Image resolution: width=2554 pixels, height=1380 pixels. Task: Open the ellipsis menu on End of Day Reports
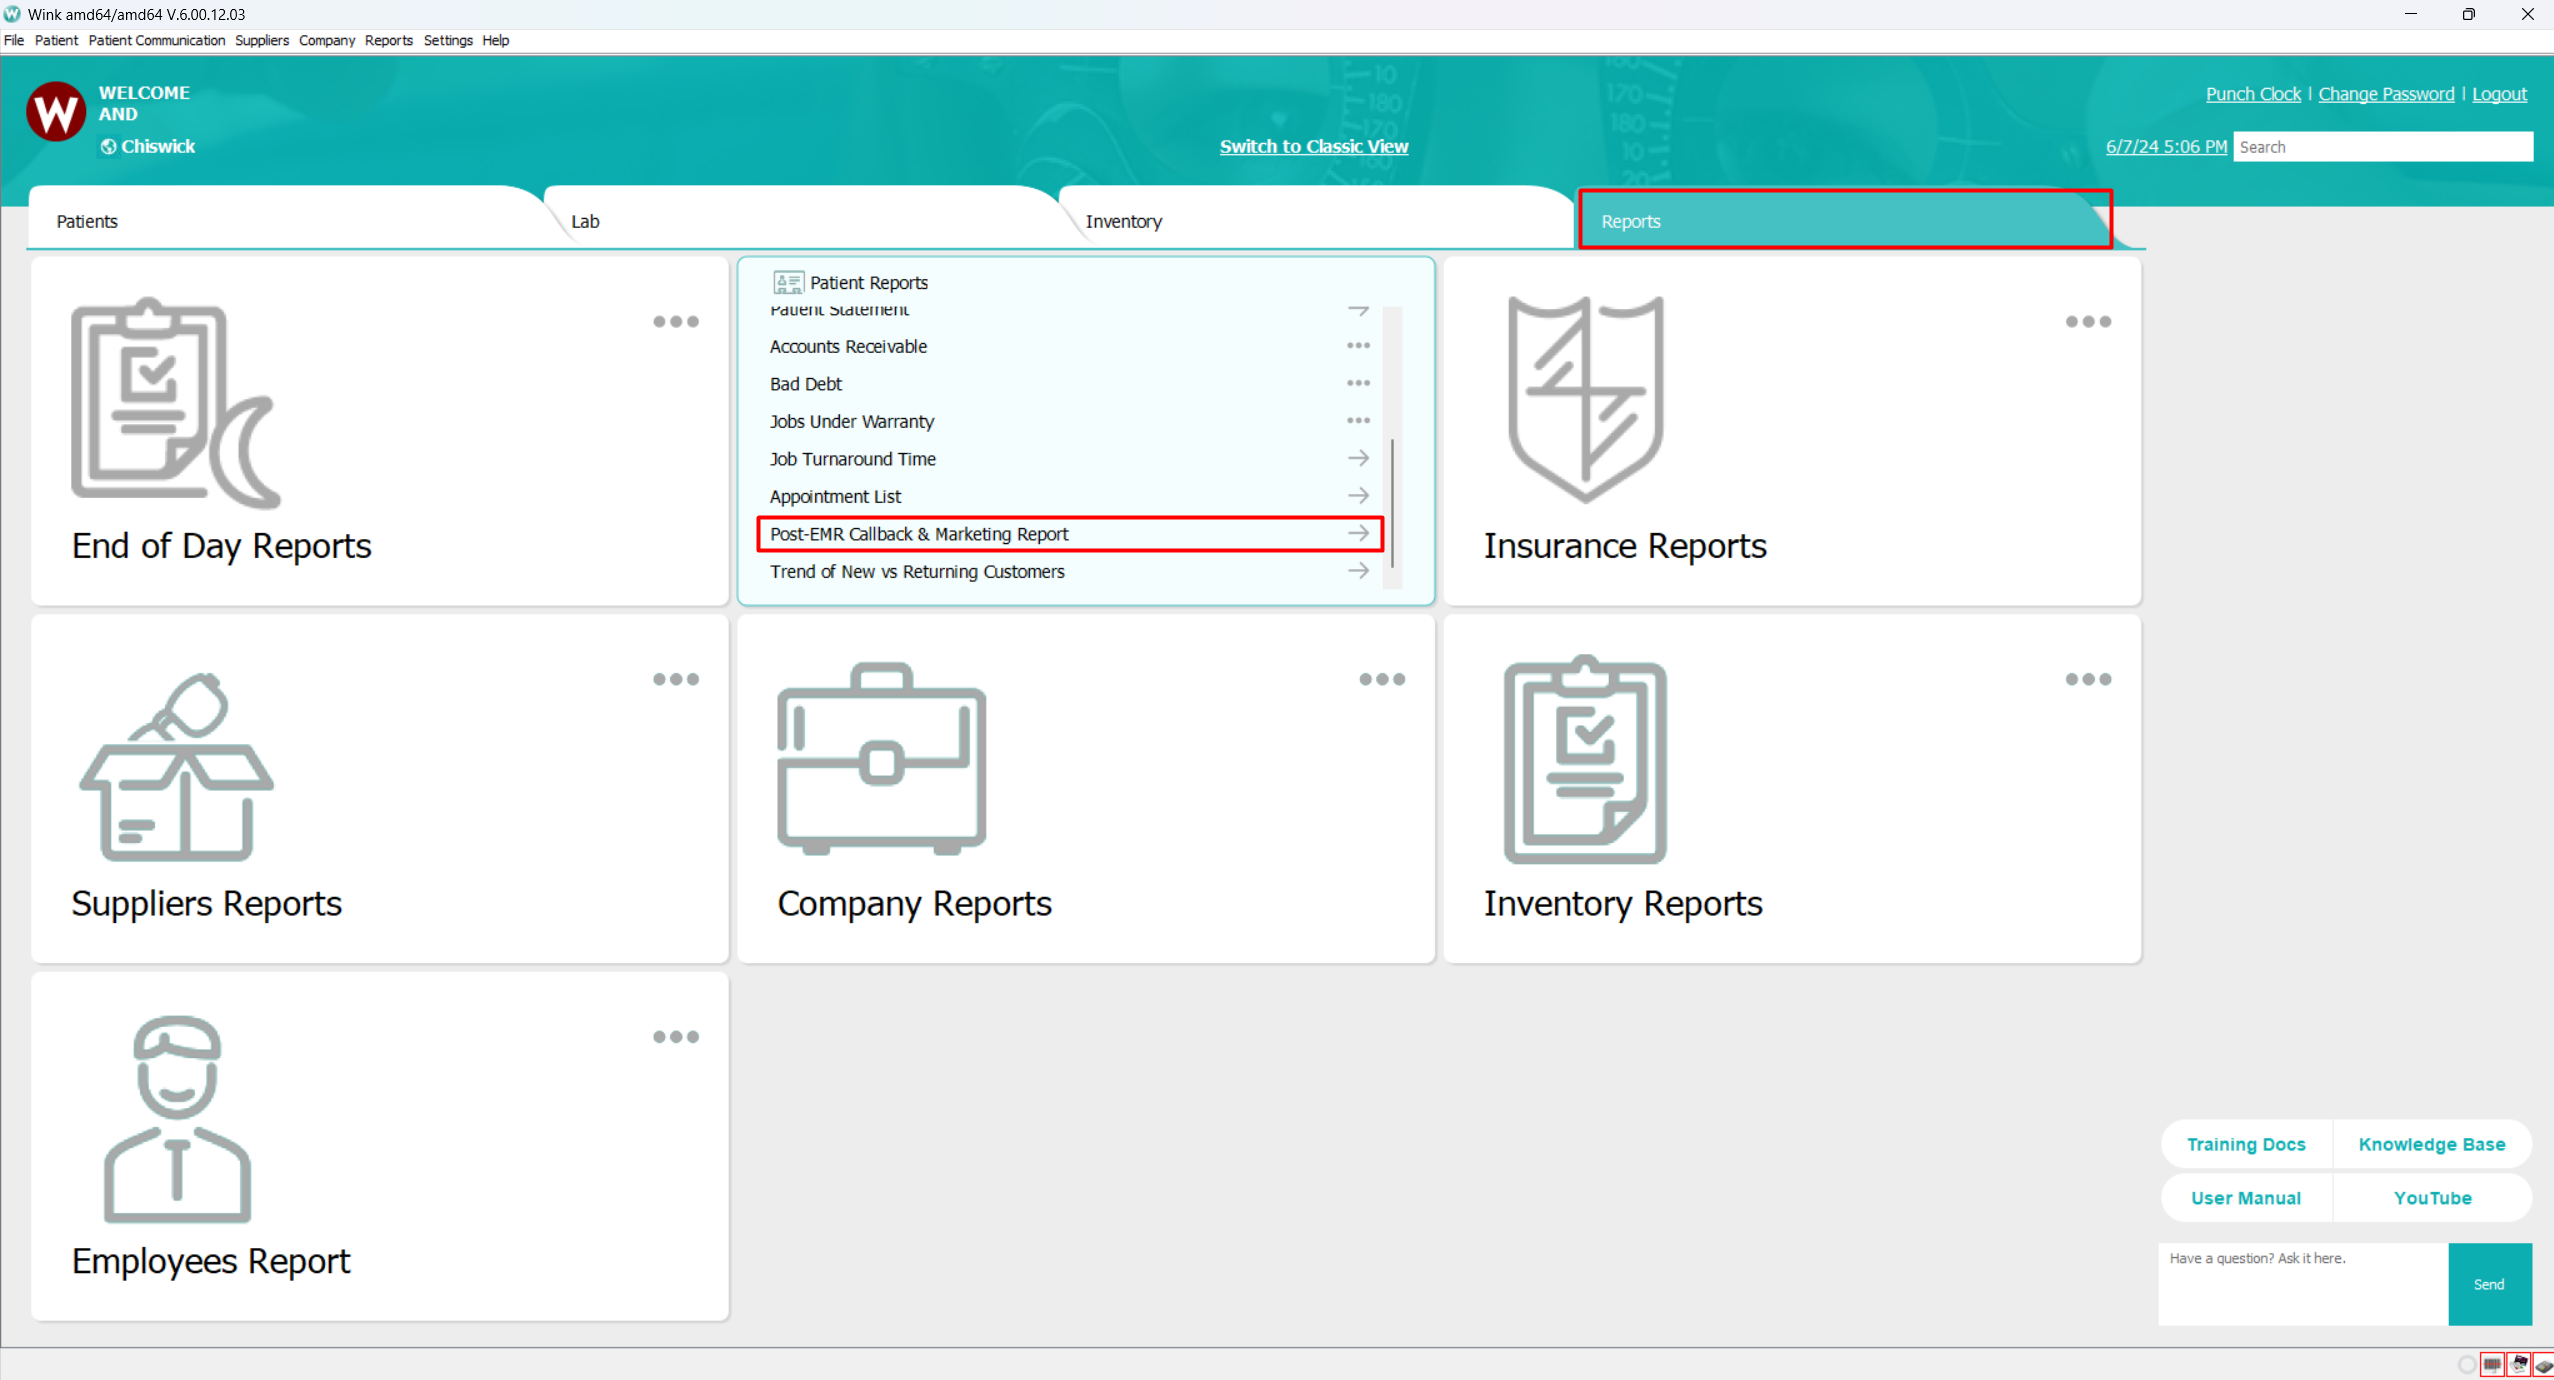tap(676, 321)
